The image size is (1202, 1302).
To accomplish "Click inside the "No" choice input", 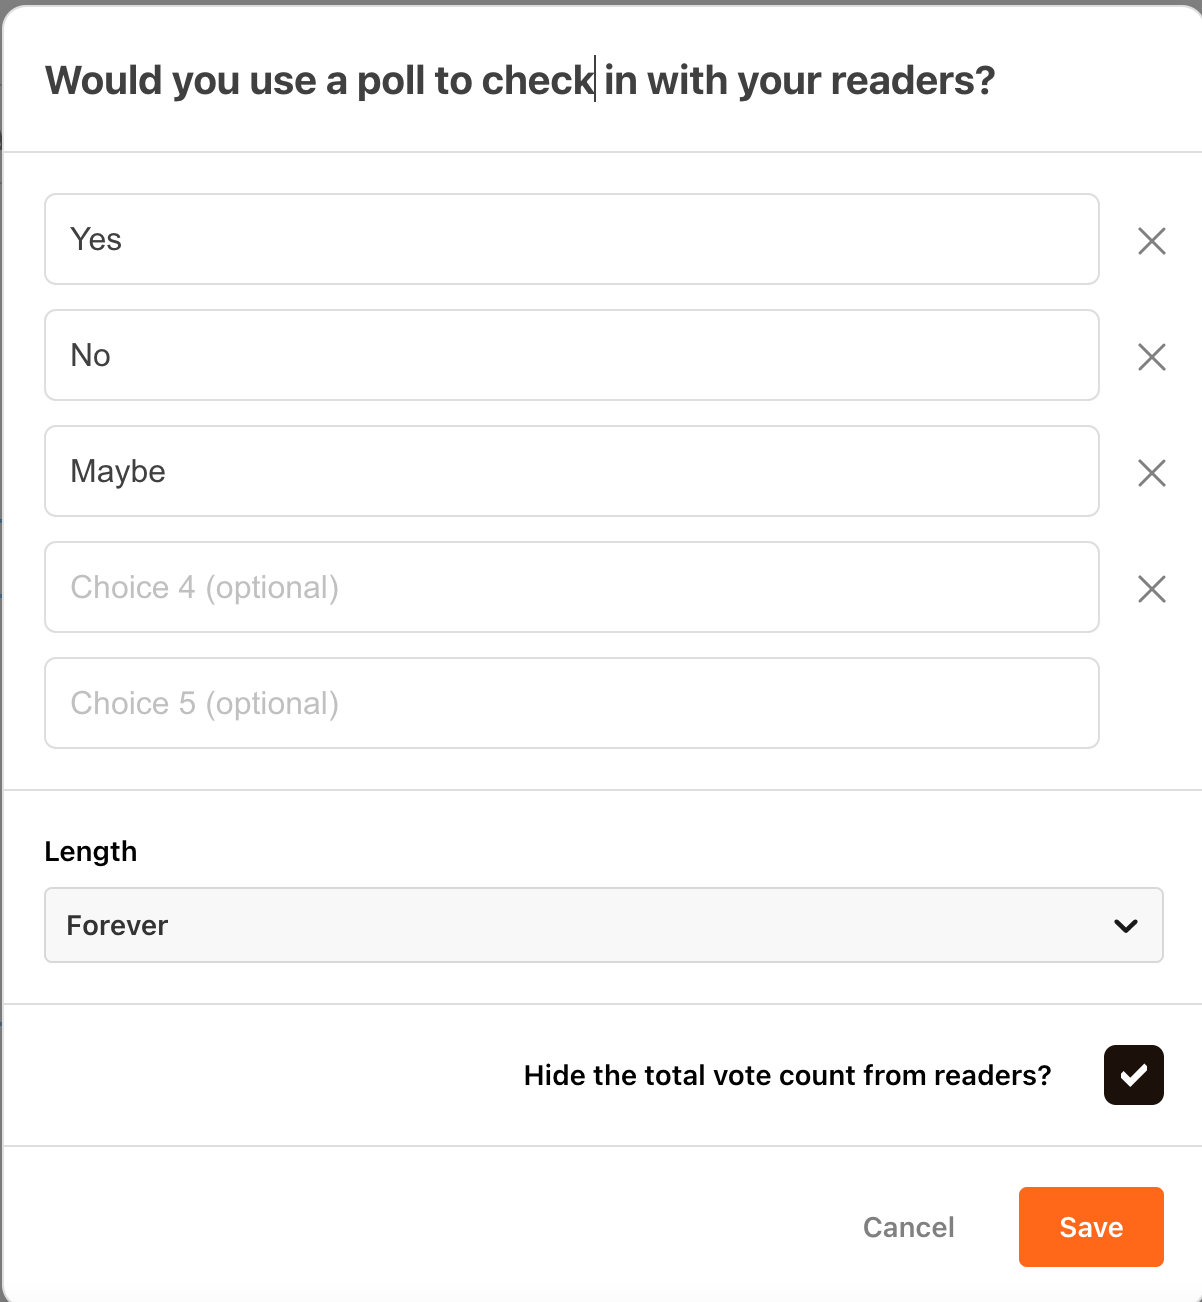I will click(571, 356).
